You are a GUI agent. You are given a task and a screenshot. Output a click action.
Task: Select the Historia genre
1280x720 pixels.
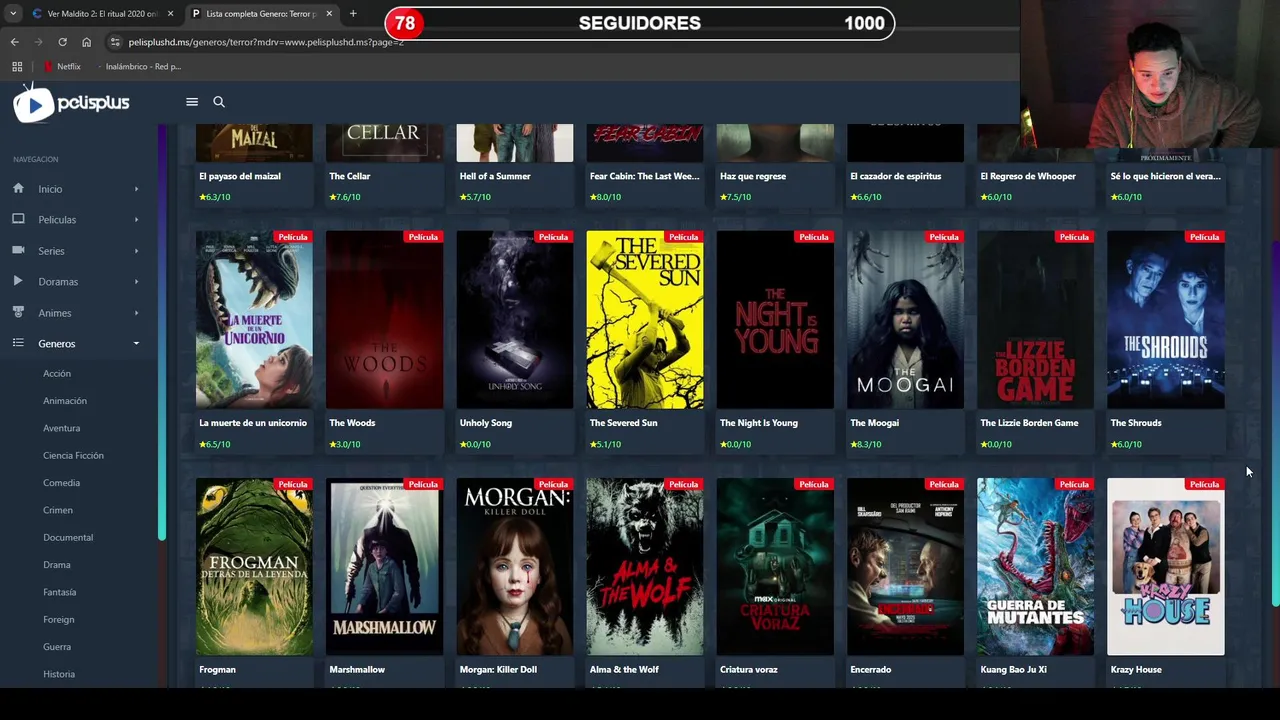59,674
